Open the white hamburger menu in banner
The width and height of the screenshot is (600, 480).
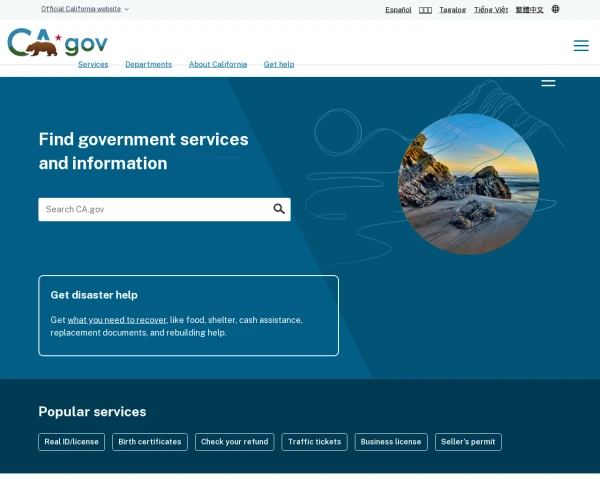(548, 83)
